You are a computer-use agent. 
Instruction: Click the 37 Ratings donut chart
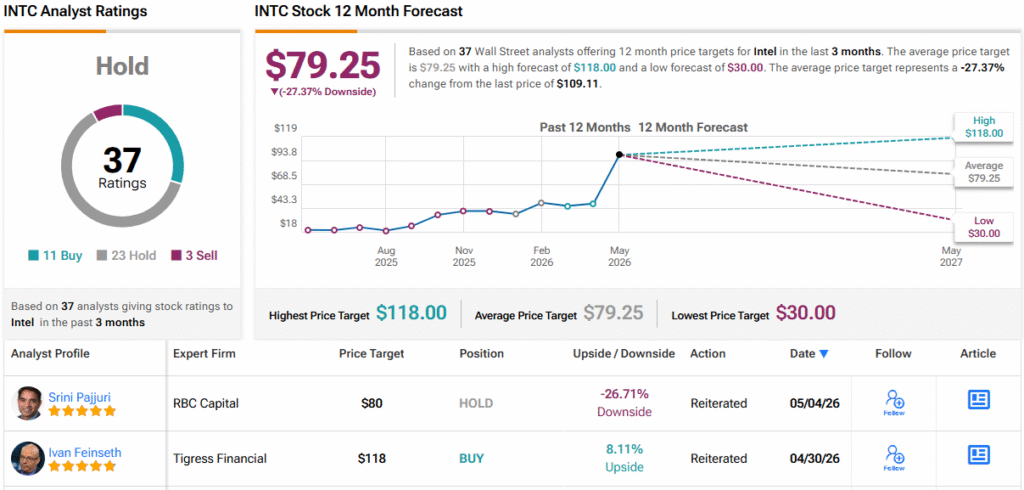click(122, 165)
